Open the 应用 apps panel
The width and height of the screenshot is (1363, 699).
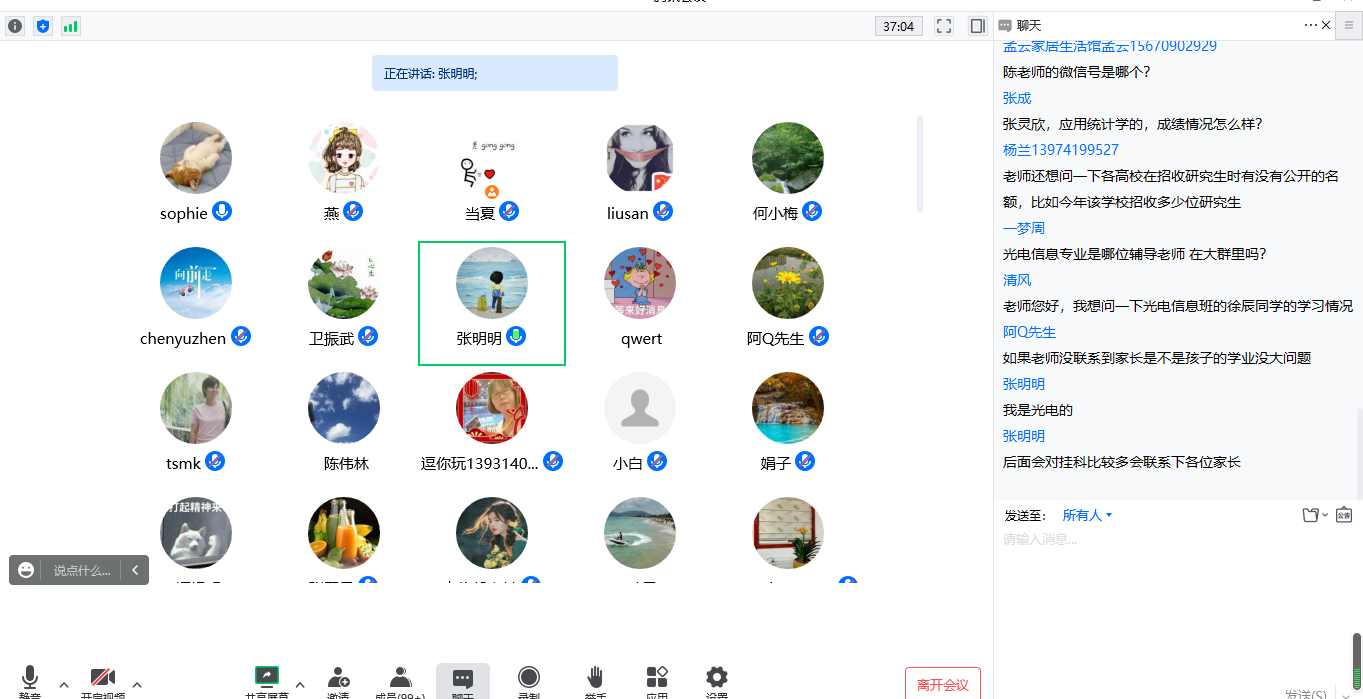click(656, 678)
